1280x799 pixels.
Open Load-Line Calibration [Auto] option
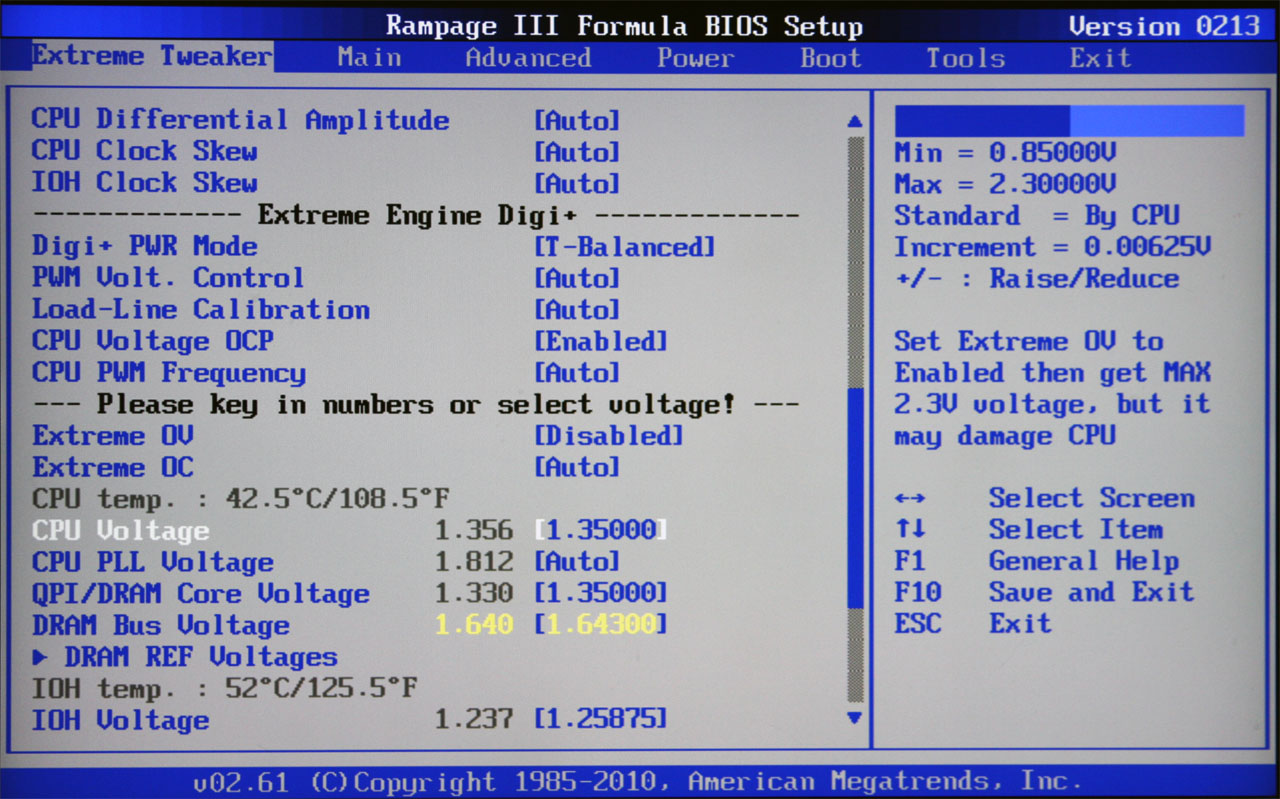577,310
